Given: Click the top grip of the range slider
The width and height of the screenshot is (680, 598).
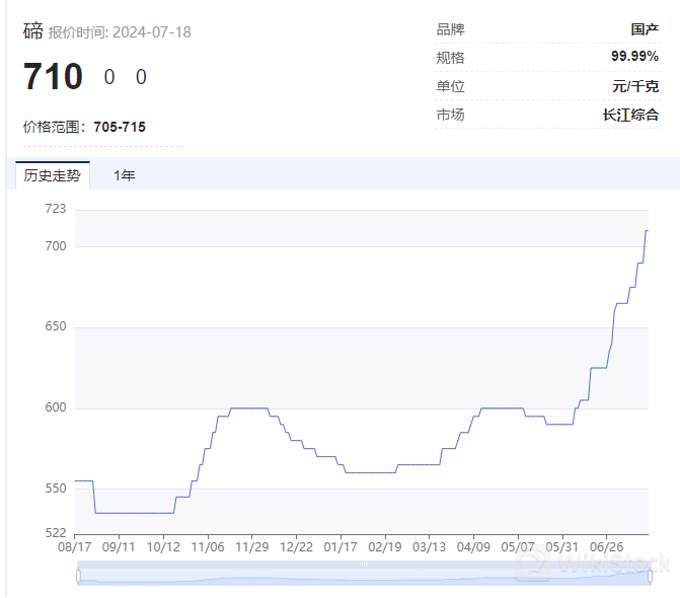Looking at the screenshot, I should pyautogui.click(x=364, y=564).
